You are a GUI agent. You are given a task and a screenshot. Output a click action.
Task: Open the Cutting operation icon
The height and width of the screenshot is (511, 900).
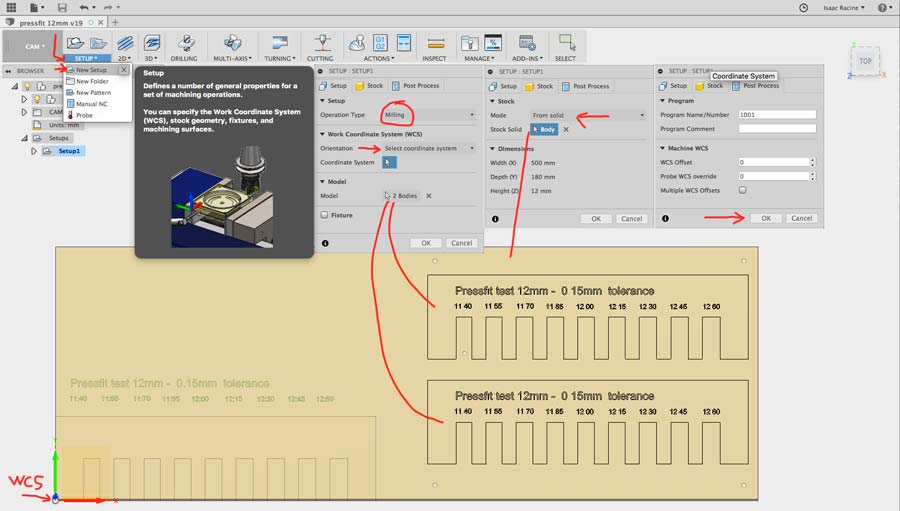[320, 43]
